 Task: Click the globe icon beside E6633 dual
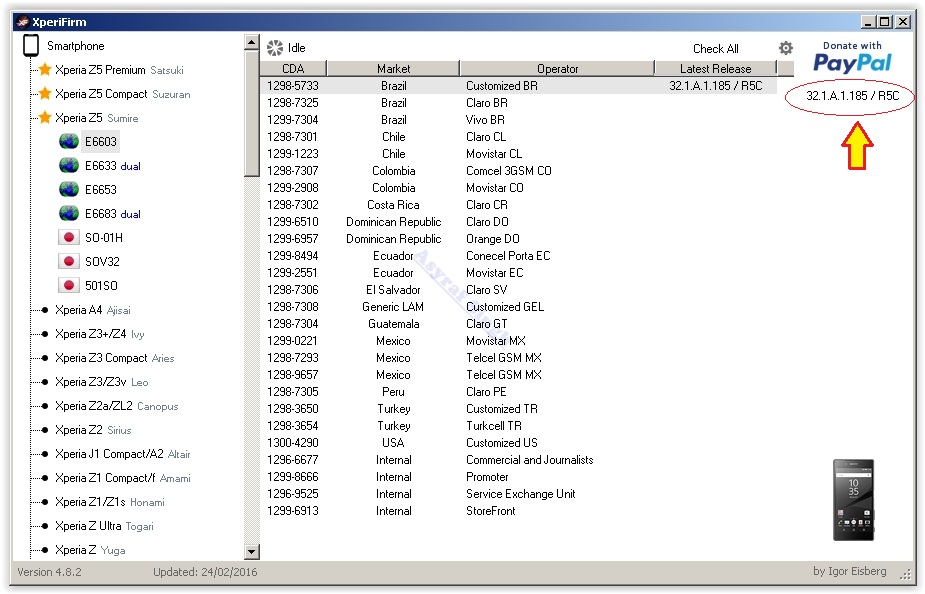click(69, 166)
